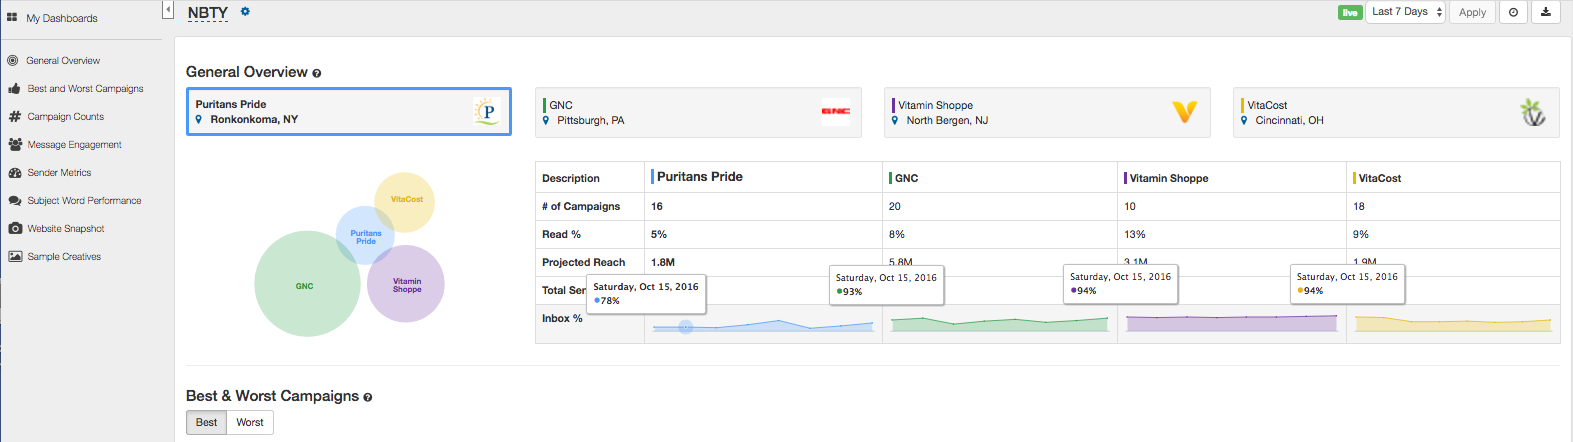The height and width of the screenshot is (442, 1573).
Task: Open Best and Worst Campaigns sidebar item
Action: point(85,89)
